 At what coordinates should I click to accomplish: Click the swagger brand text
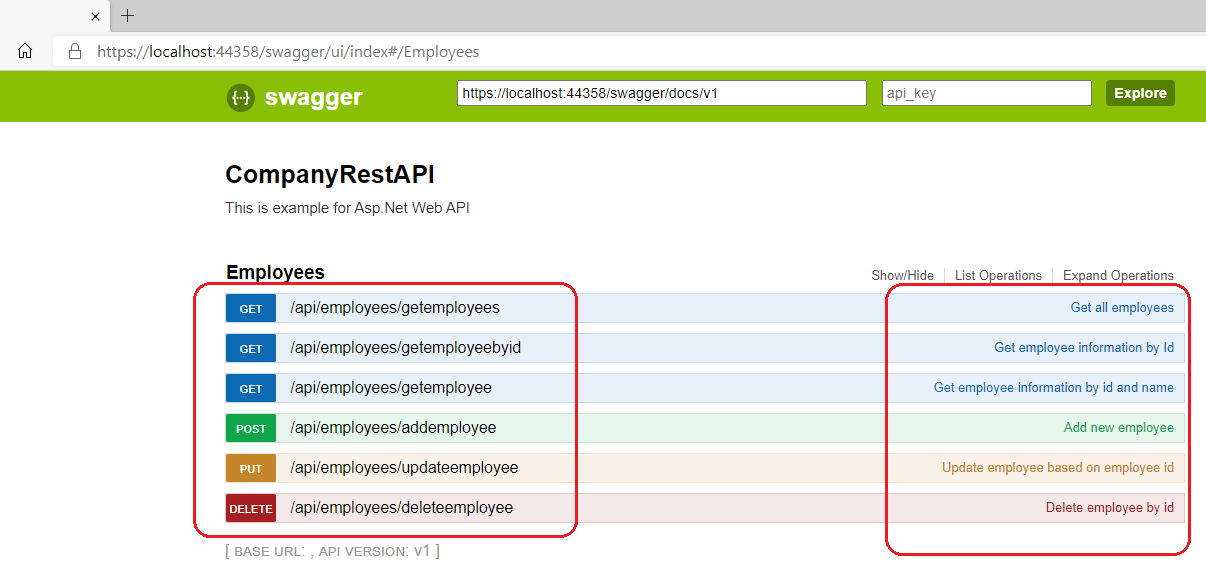314,97
